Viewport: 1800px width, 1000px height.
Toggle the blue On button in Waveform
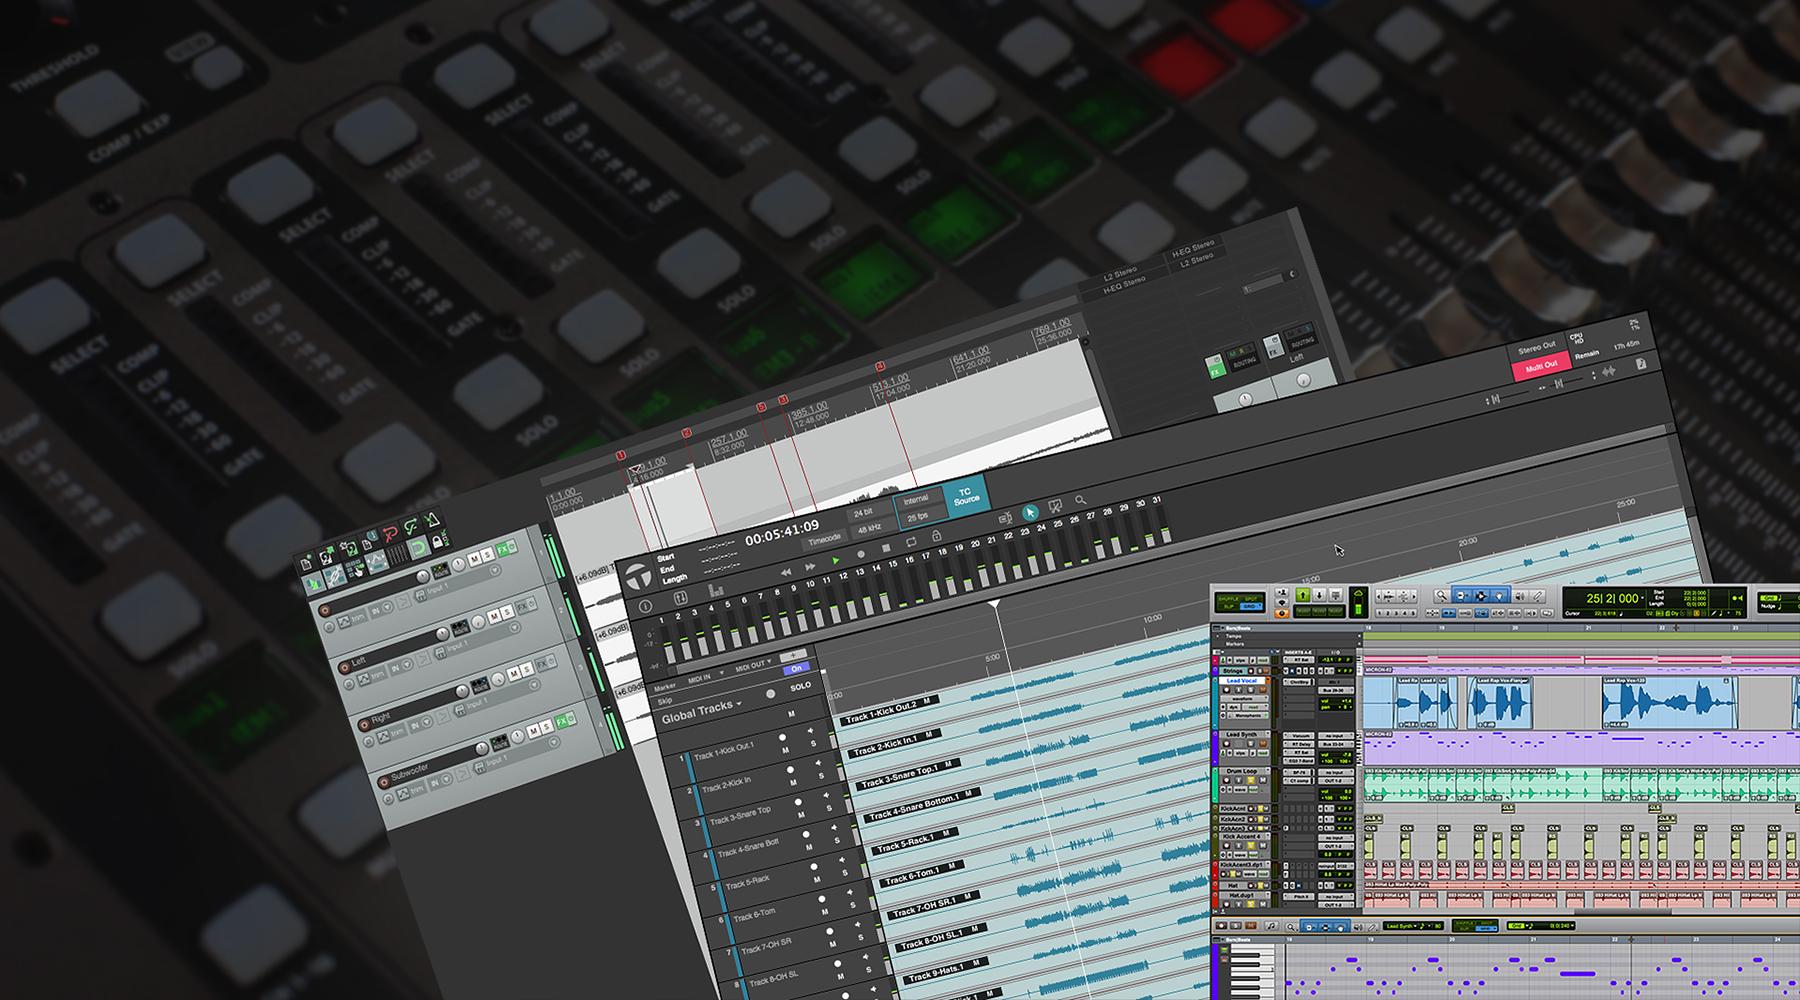tap(796, 668)
